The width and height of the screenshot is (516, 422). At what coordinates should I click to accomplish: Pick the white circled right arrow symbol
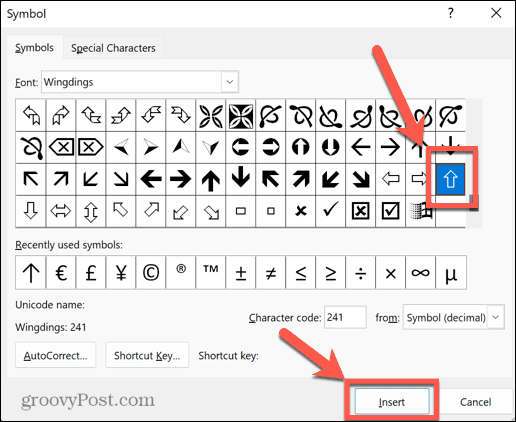[270, 147]
